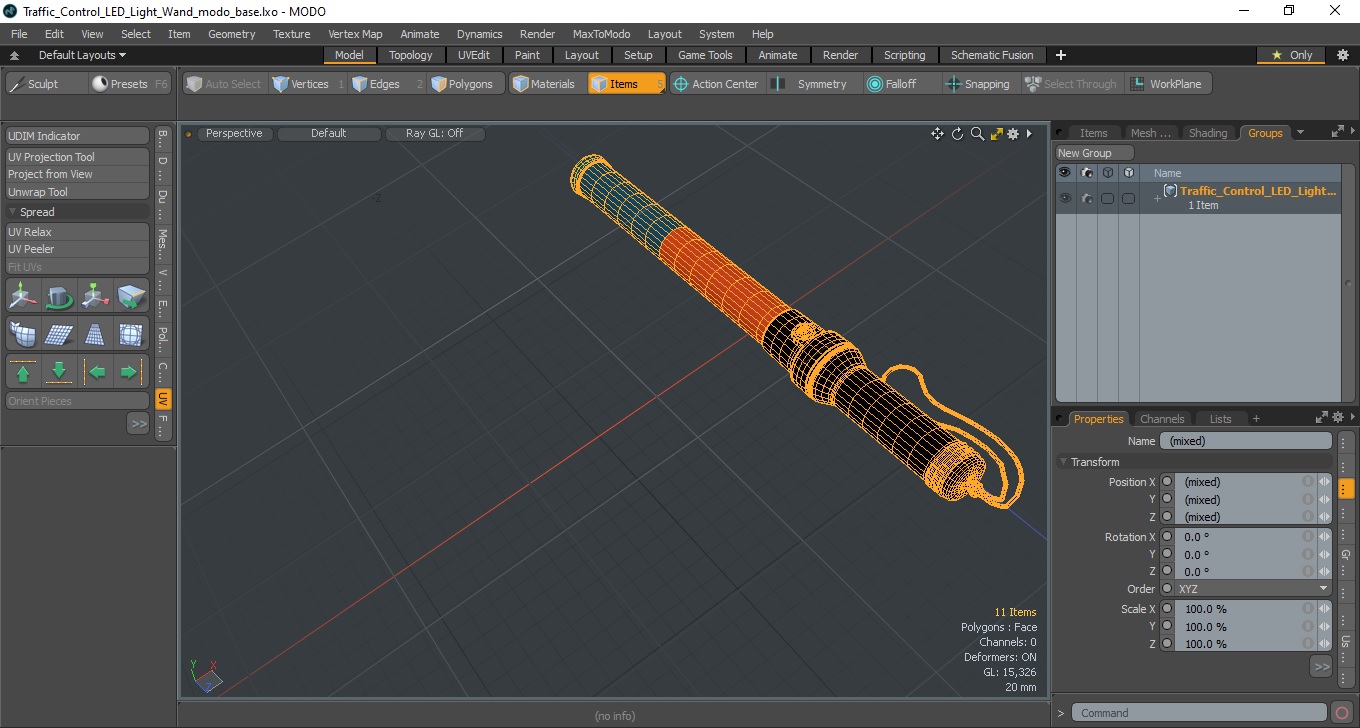Open the Default Layouts dropdown
The width and height of the screenshot is (1360, 728).
click(x=82, y=55)
